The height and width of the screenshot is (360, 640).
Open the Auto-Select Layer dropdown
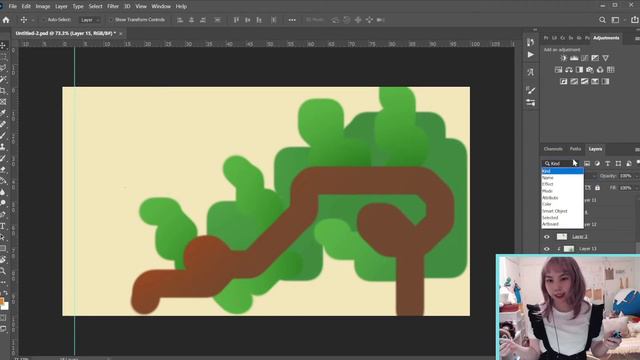(x=90, y=20)
